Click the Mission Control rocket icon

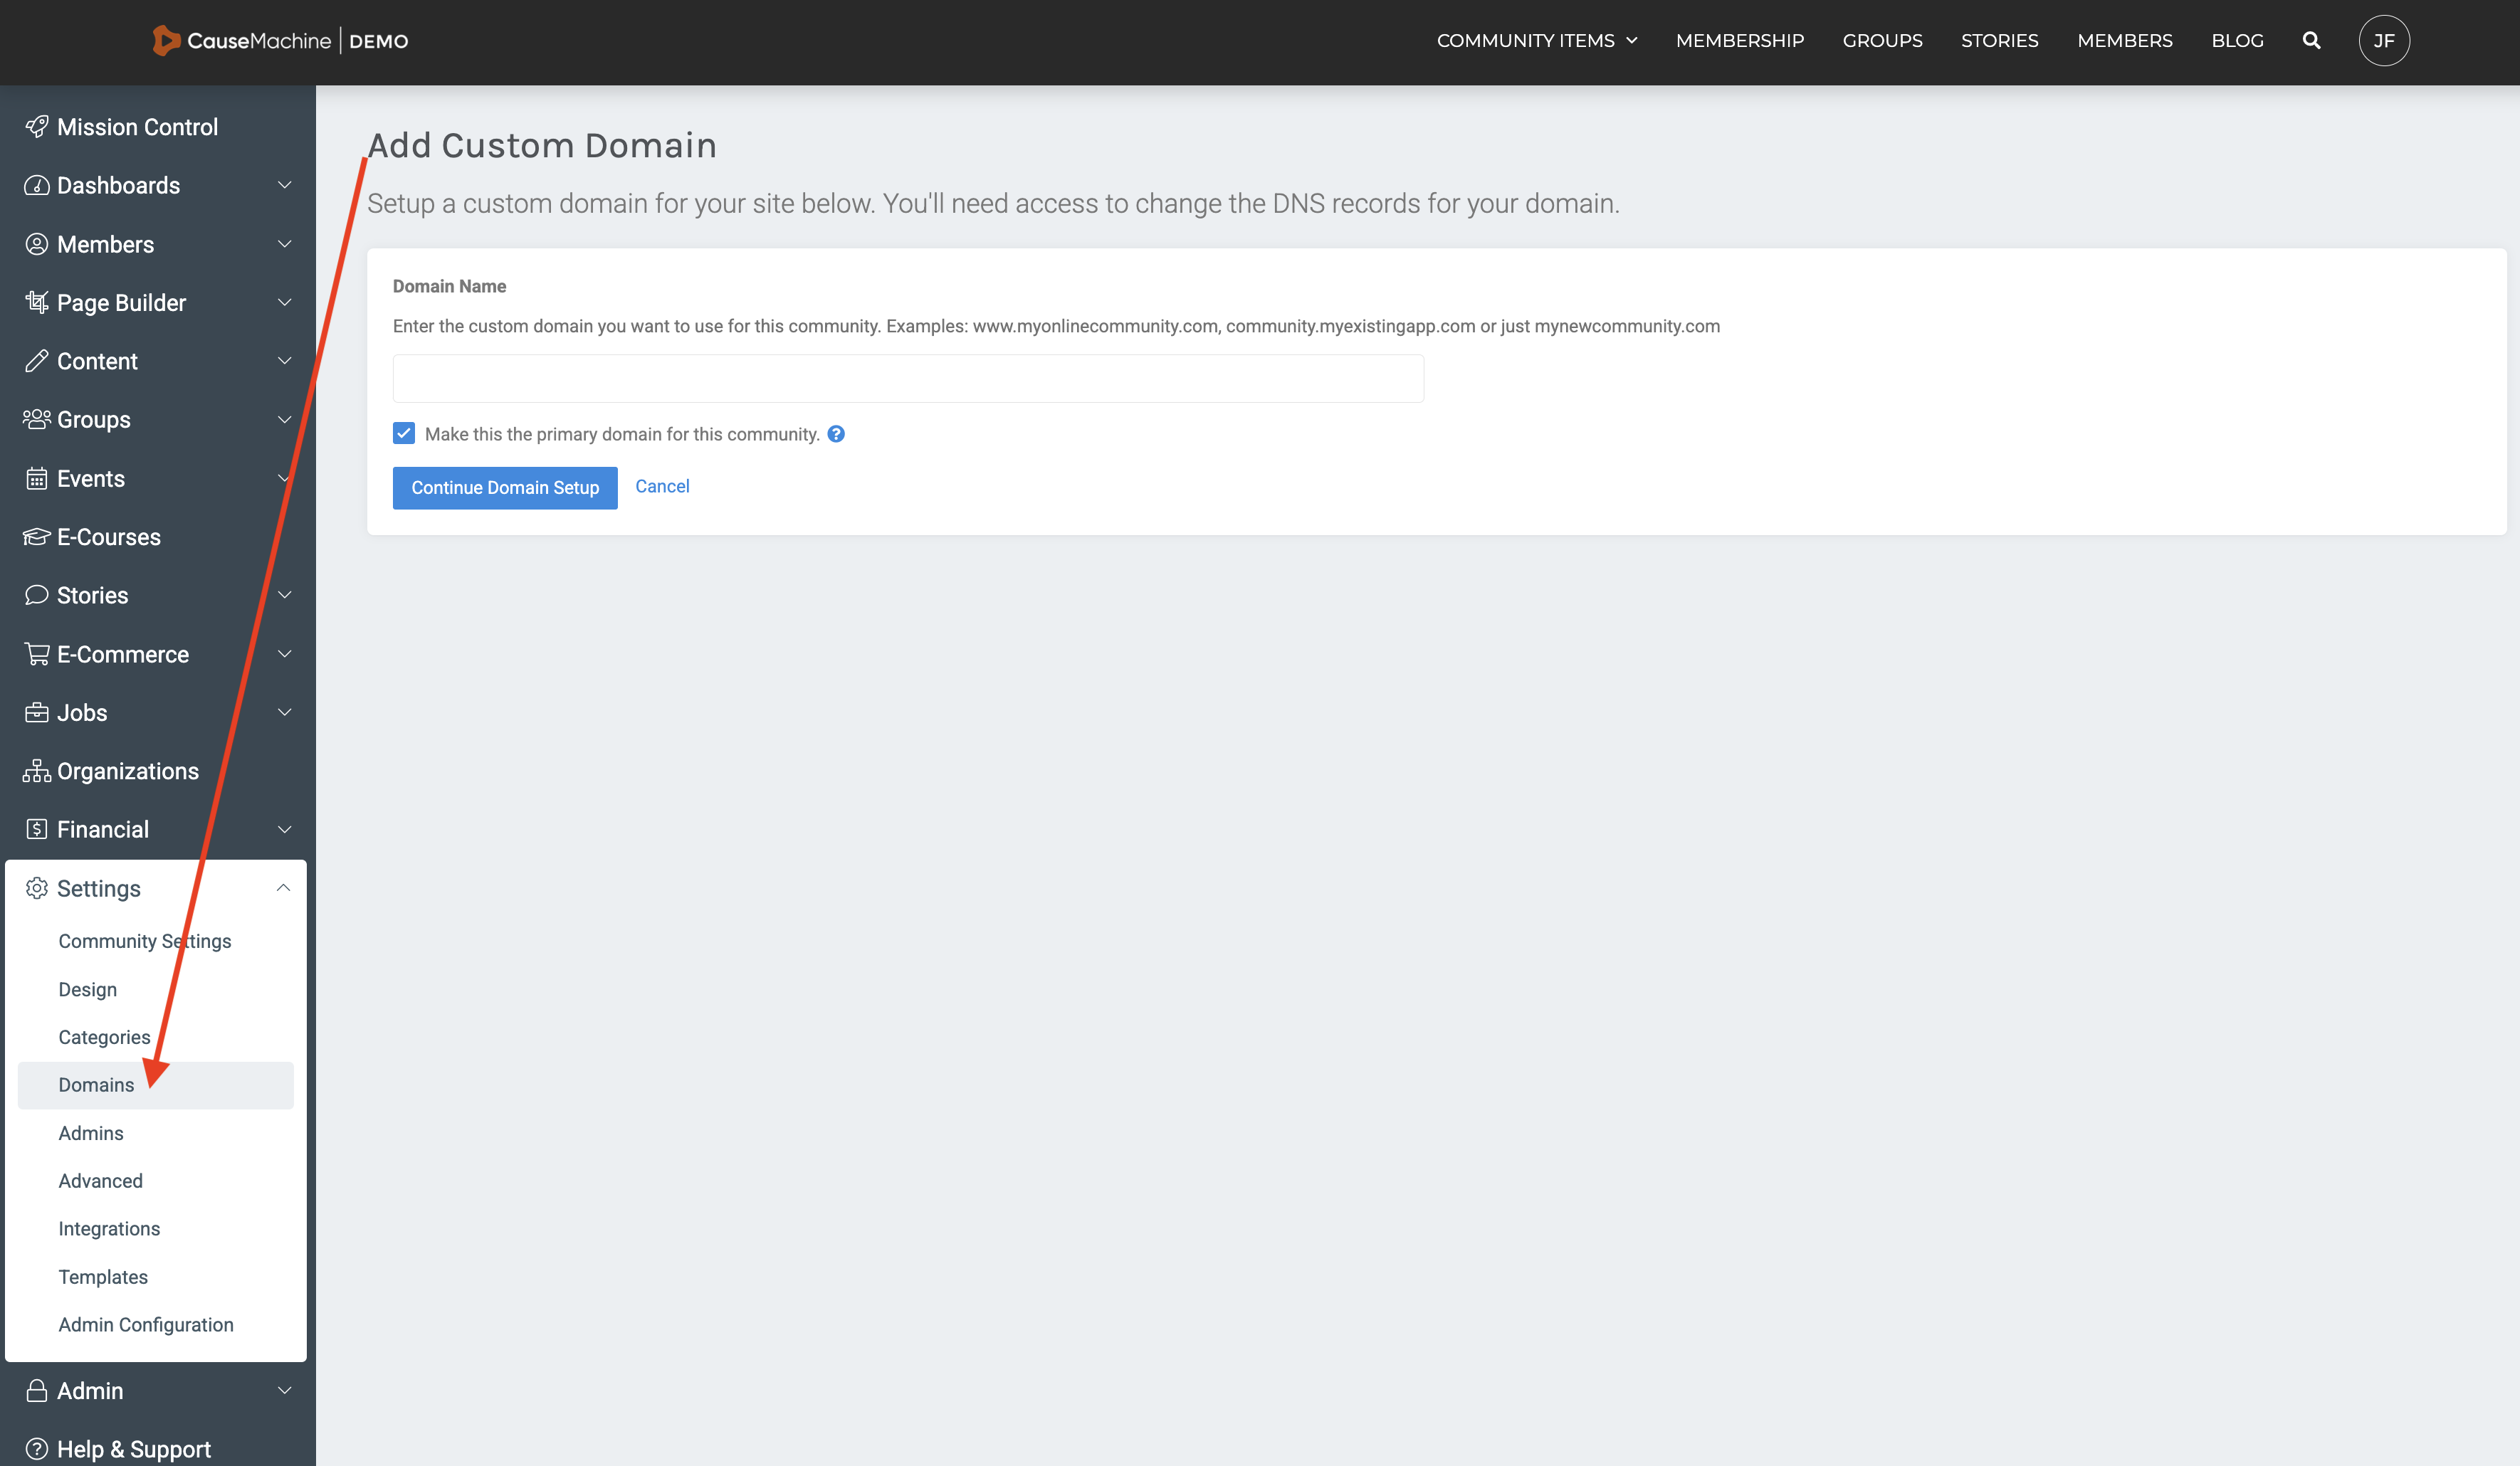click(x=37, y=127)
